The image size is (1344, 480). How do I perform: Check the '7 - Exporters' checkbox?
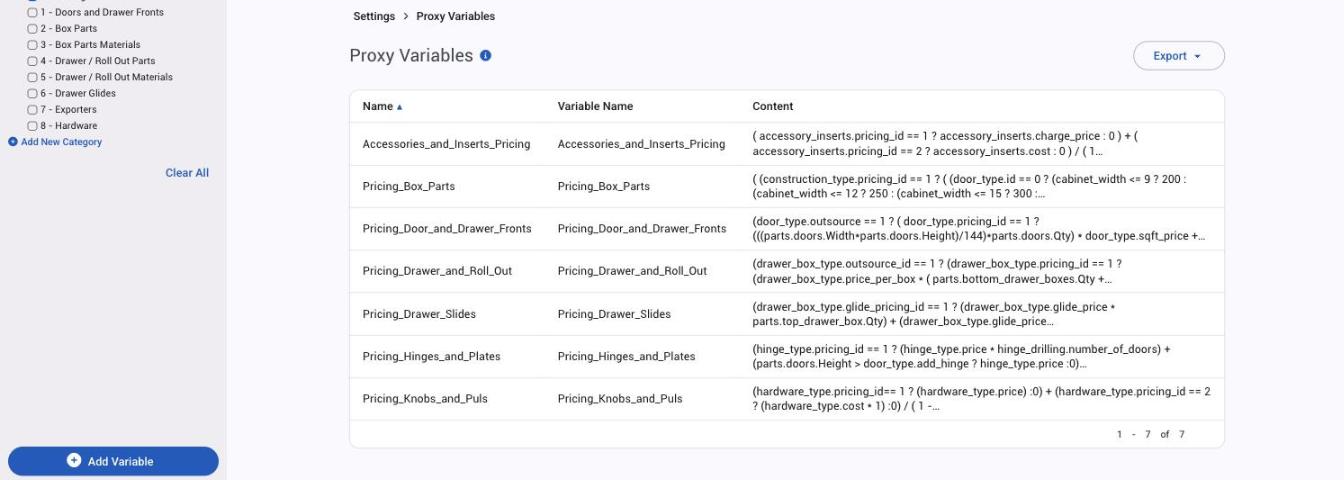[x=33, y=110]
